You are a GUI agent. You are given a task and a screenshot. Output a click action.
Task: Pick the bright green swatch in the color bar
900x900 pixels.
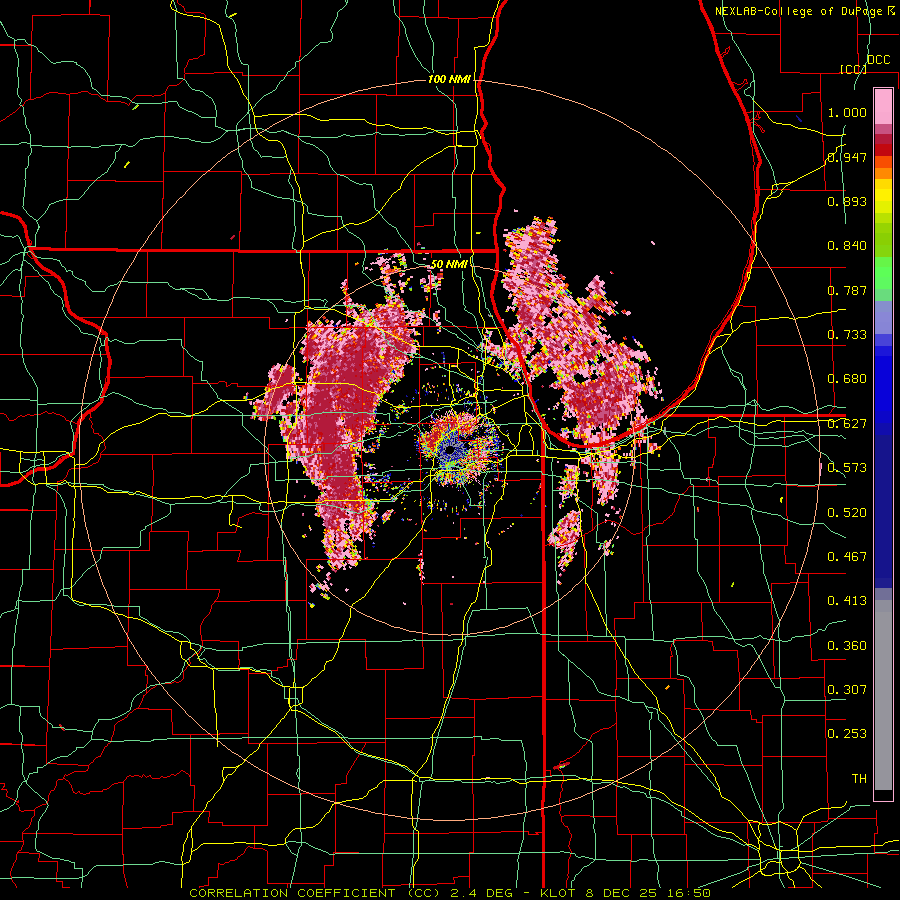(883, 273)
